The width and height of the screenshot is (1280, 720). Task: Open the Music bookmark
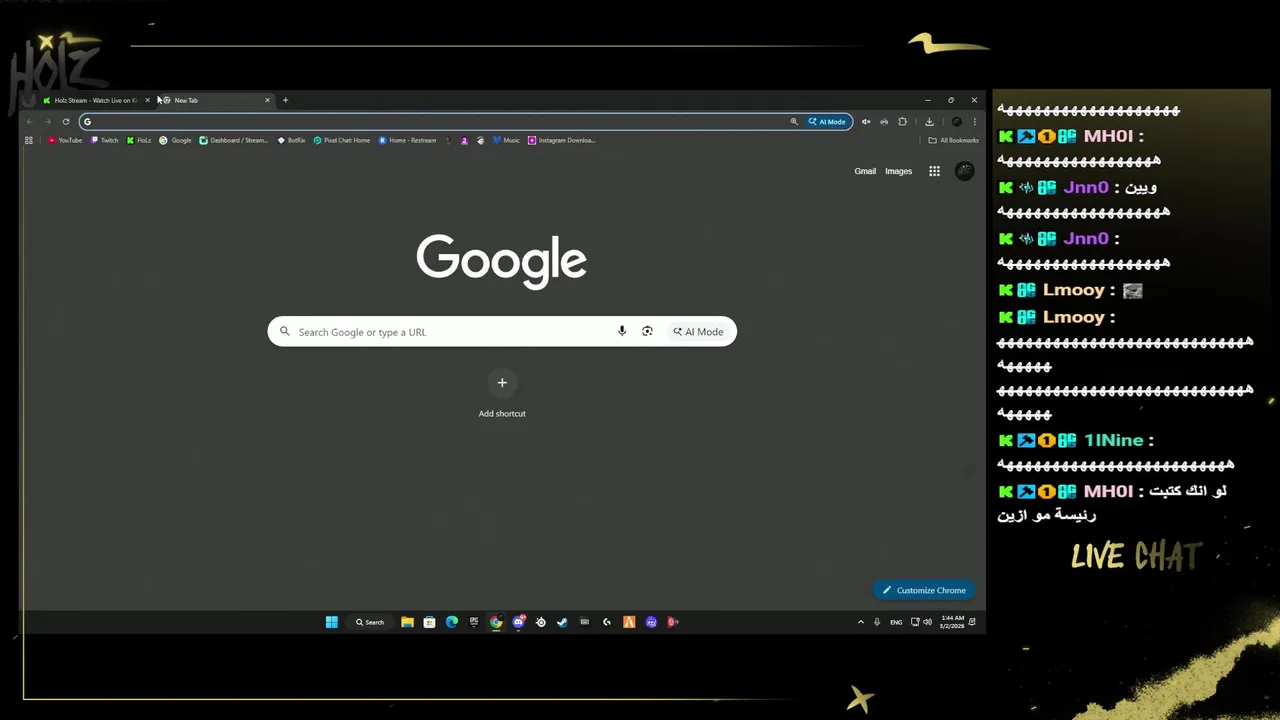click(506, 140)
